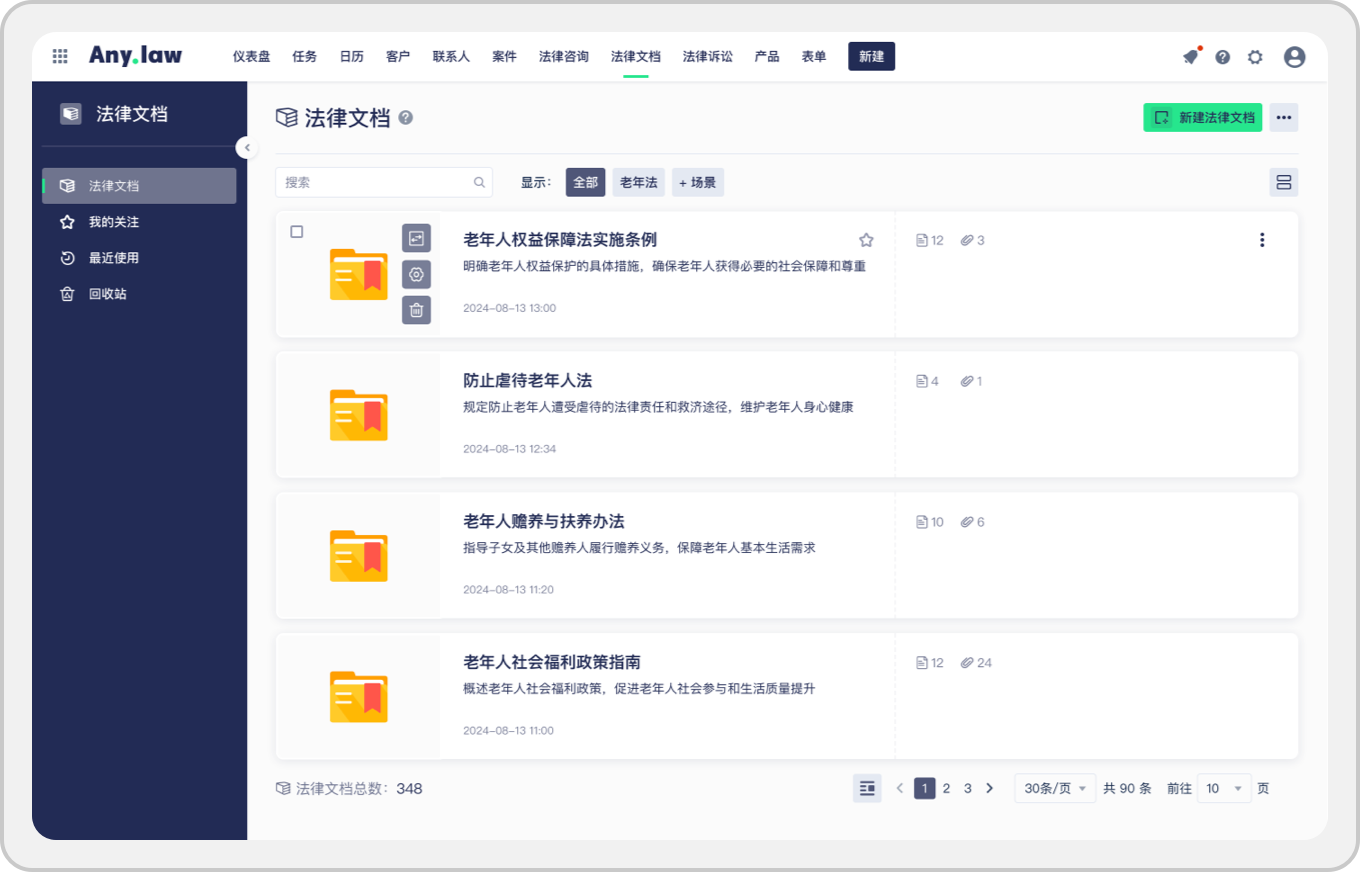This screenshot has height=872, width=1360.
Task: Click the 新建 button in the top bar
Action: pyautogui.click(x=871, y=57)
